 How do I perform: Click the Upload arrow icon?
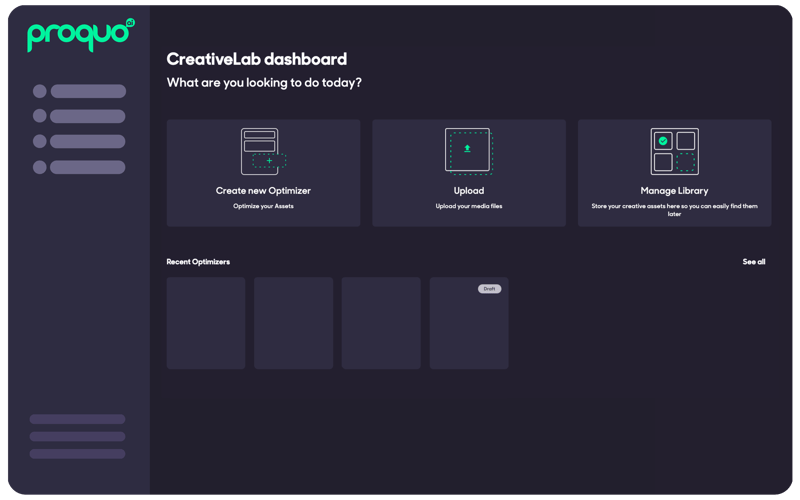467,149
